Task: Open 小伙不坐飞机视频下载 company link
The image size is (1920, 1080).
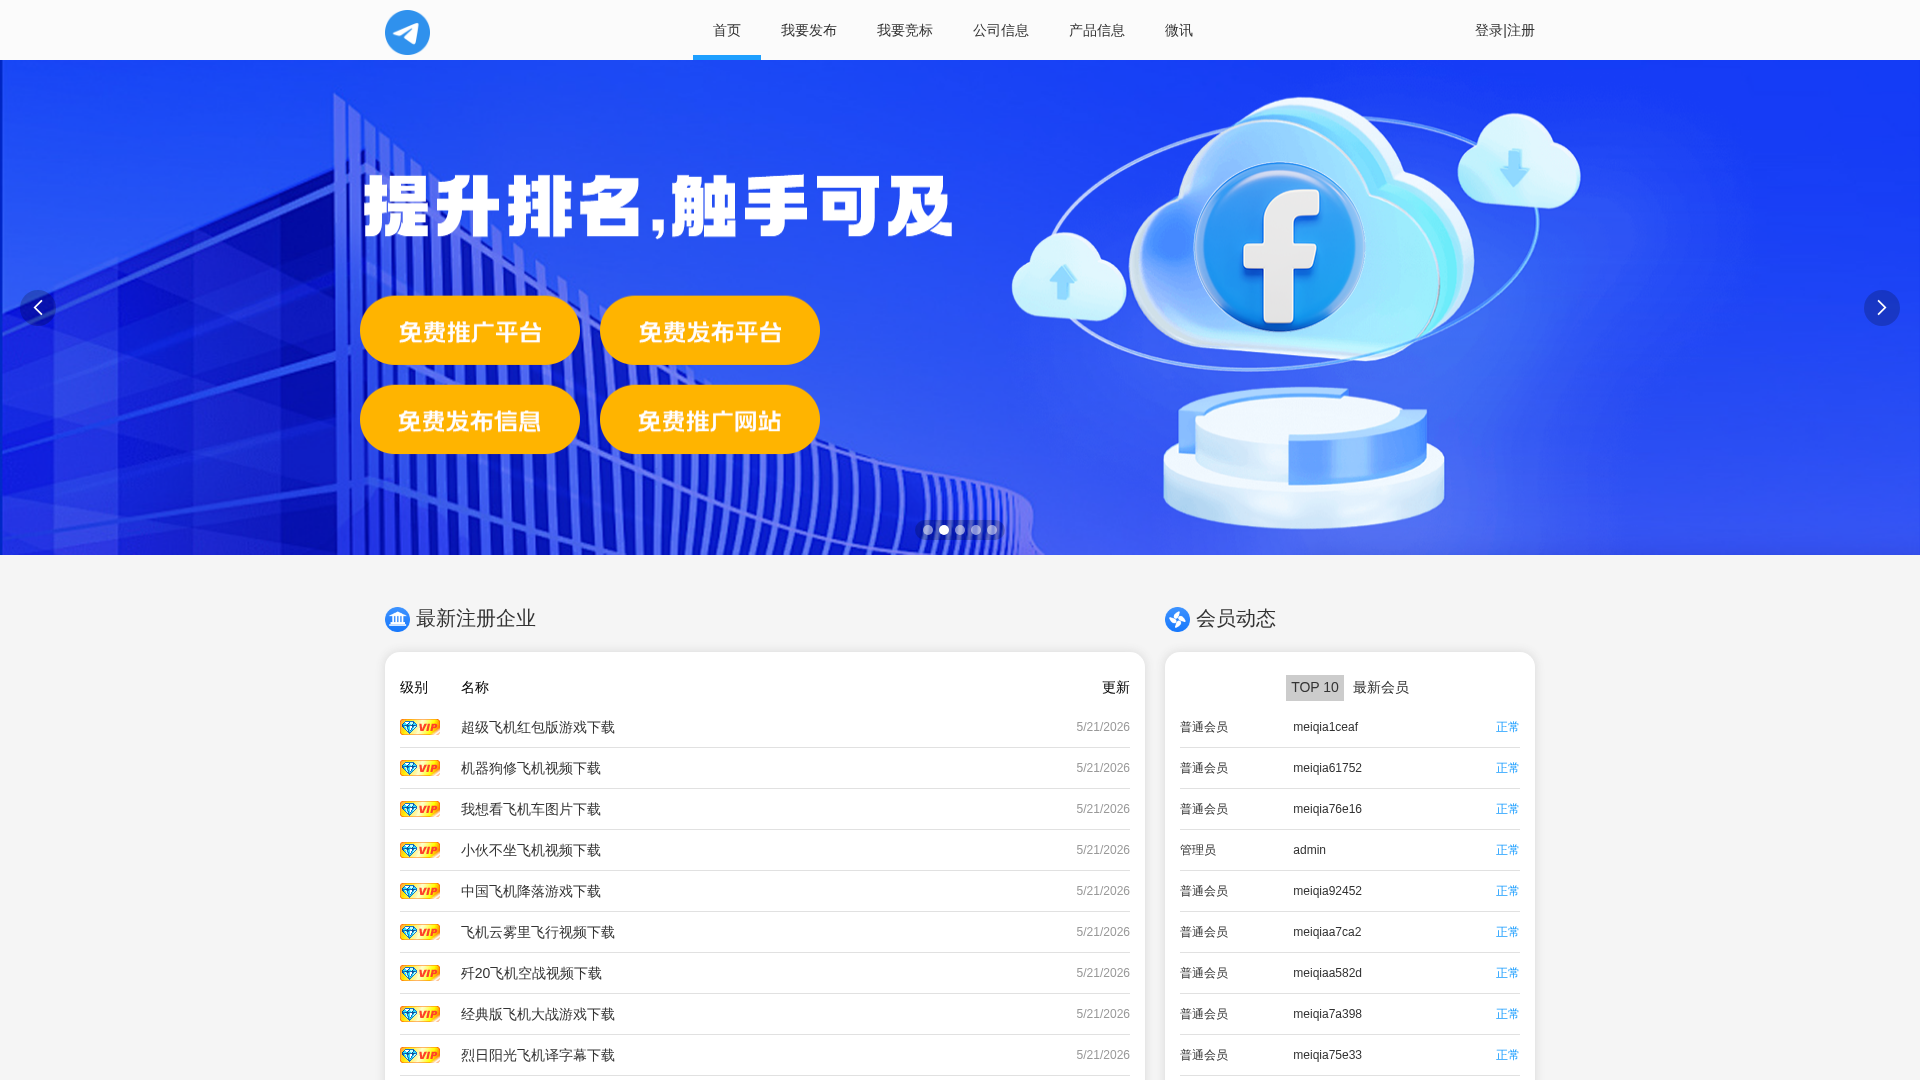Action: click(x=531, y=850)
